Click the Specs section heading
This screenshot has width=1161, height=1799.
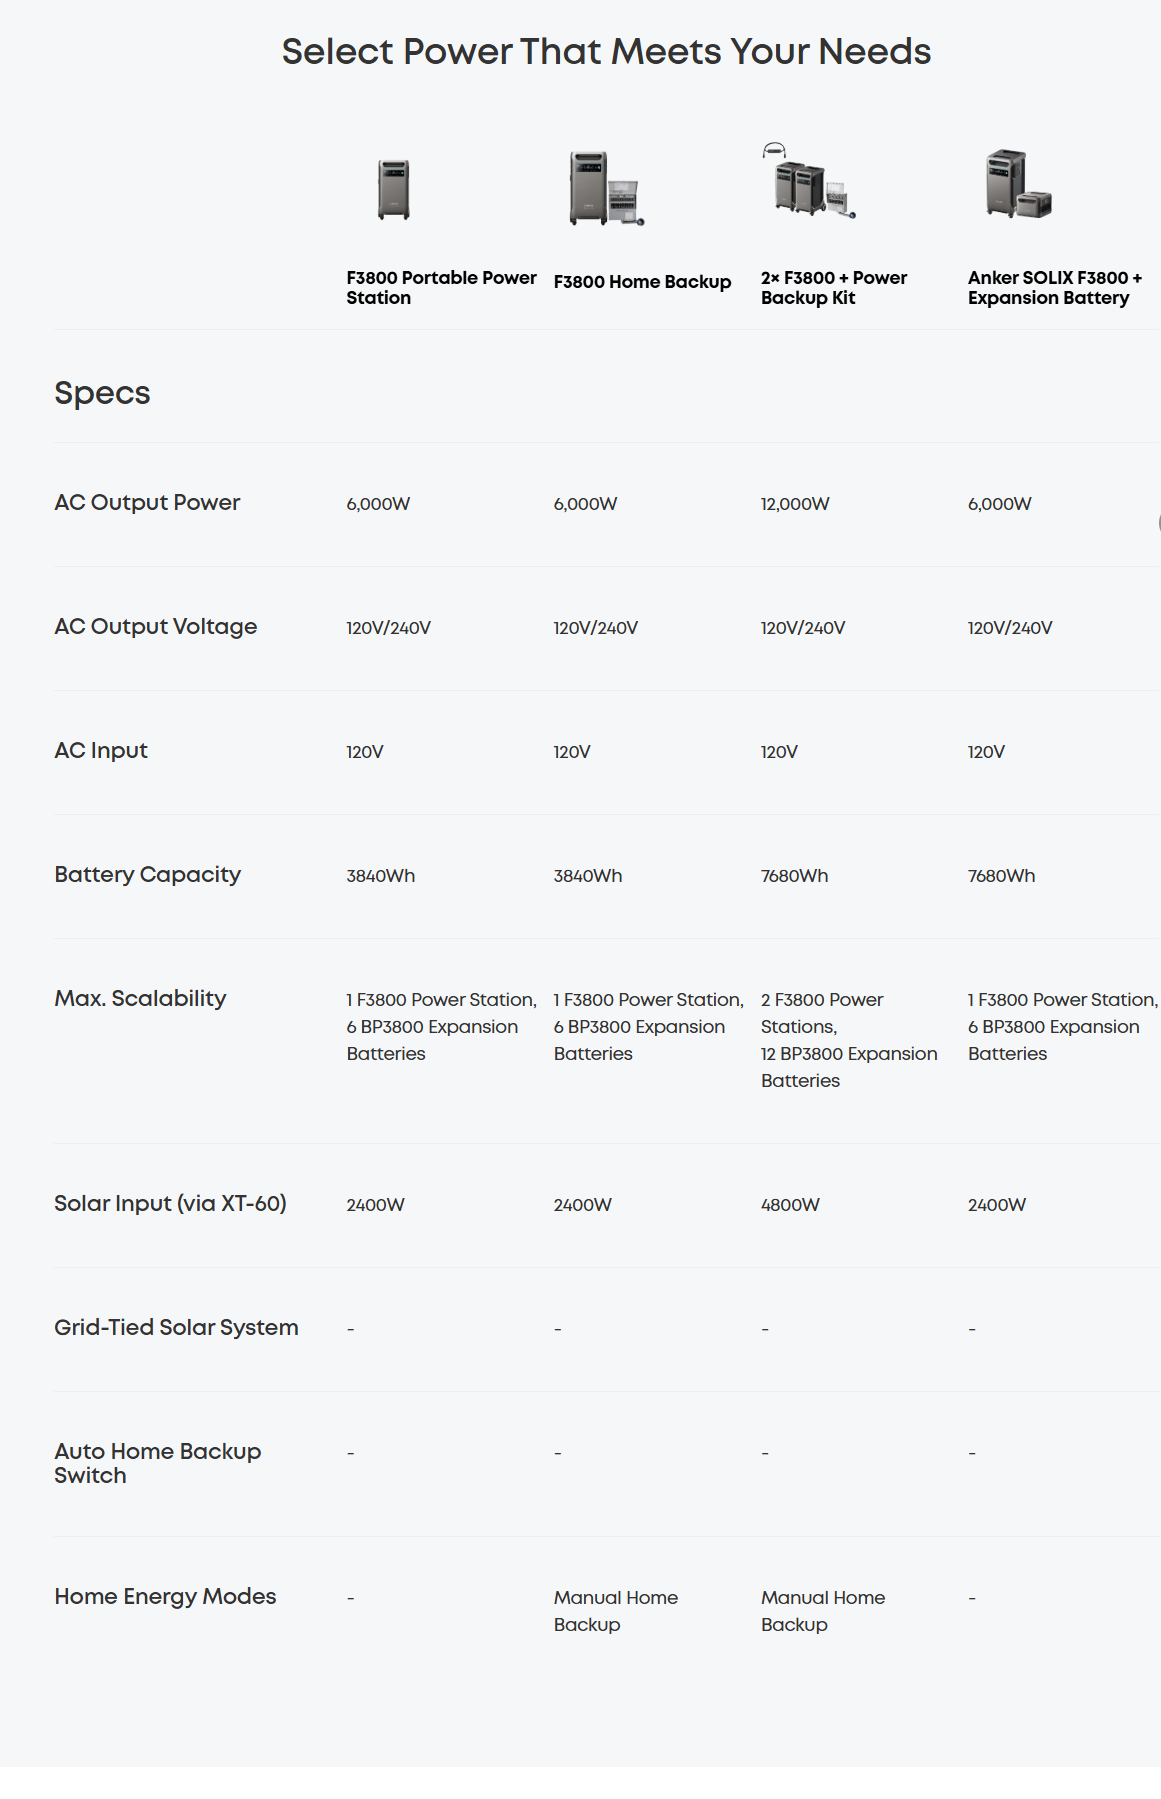coord(102,393)
